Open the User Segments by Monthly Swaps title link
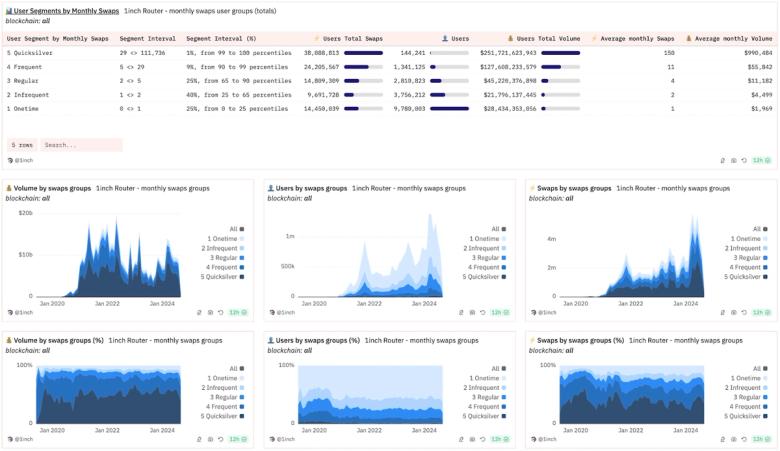780x451 pixels. pyautogui.click(x=66, y=10)
